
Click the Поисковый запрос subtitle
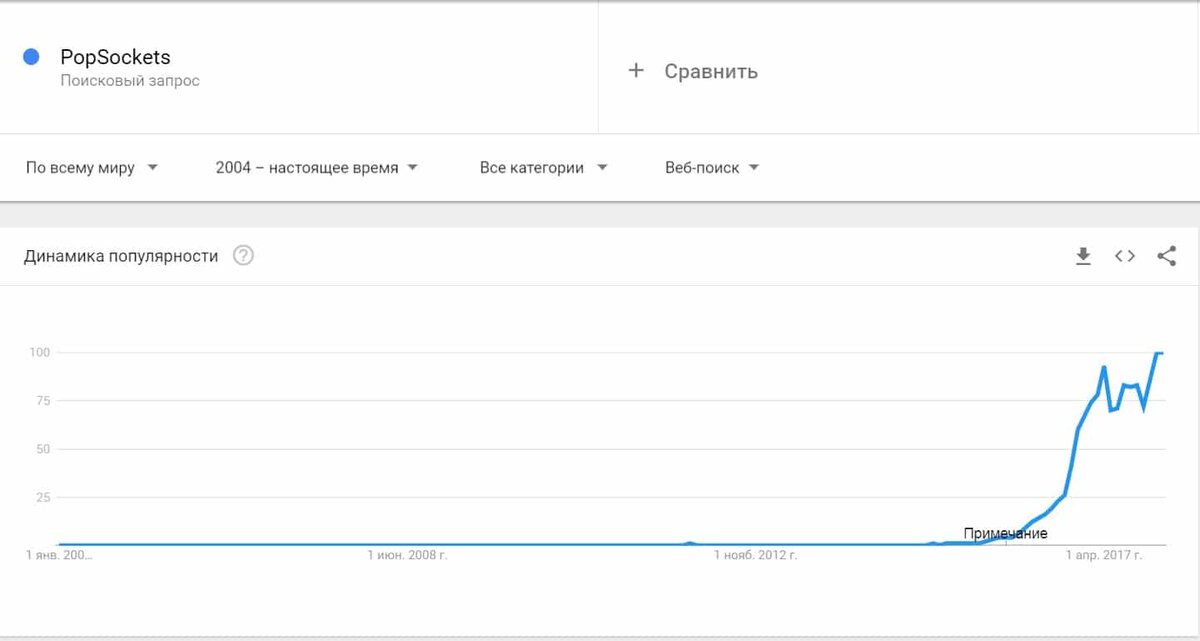click(x=130, y=81)
